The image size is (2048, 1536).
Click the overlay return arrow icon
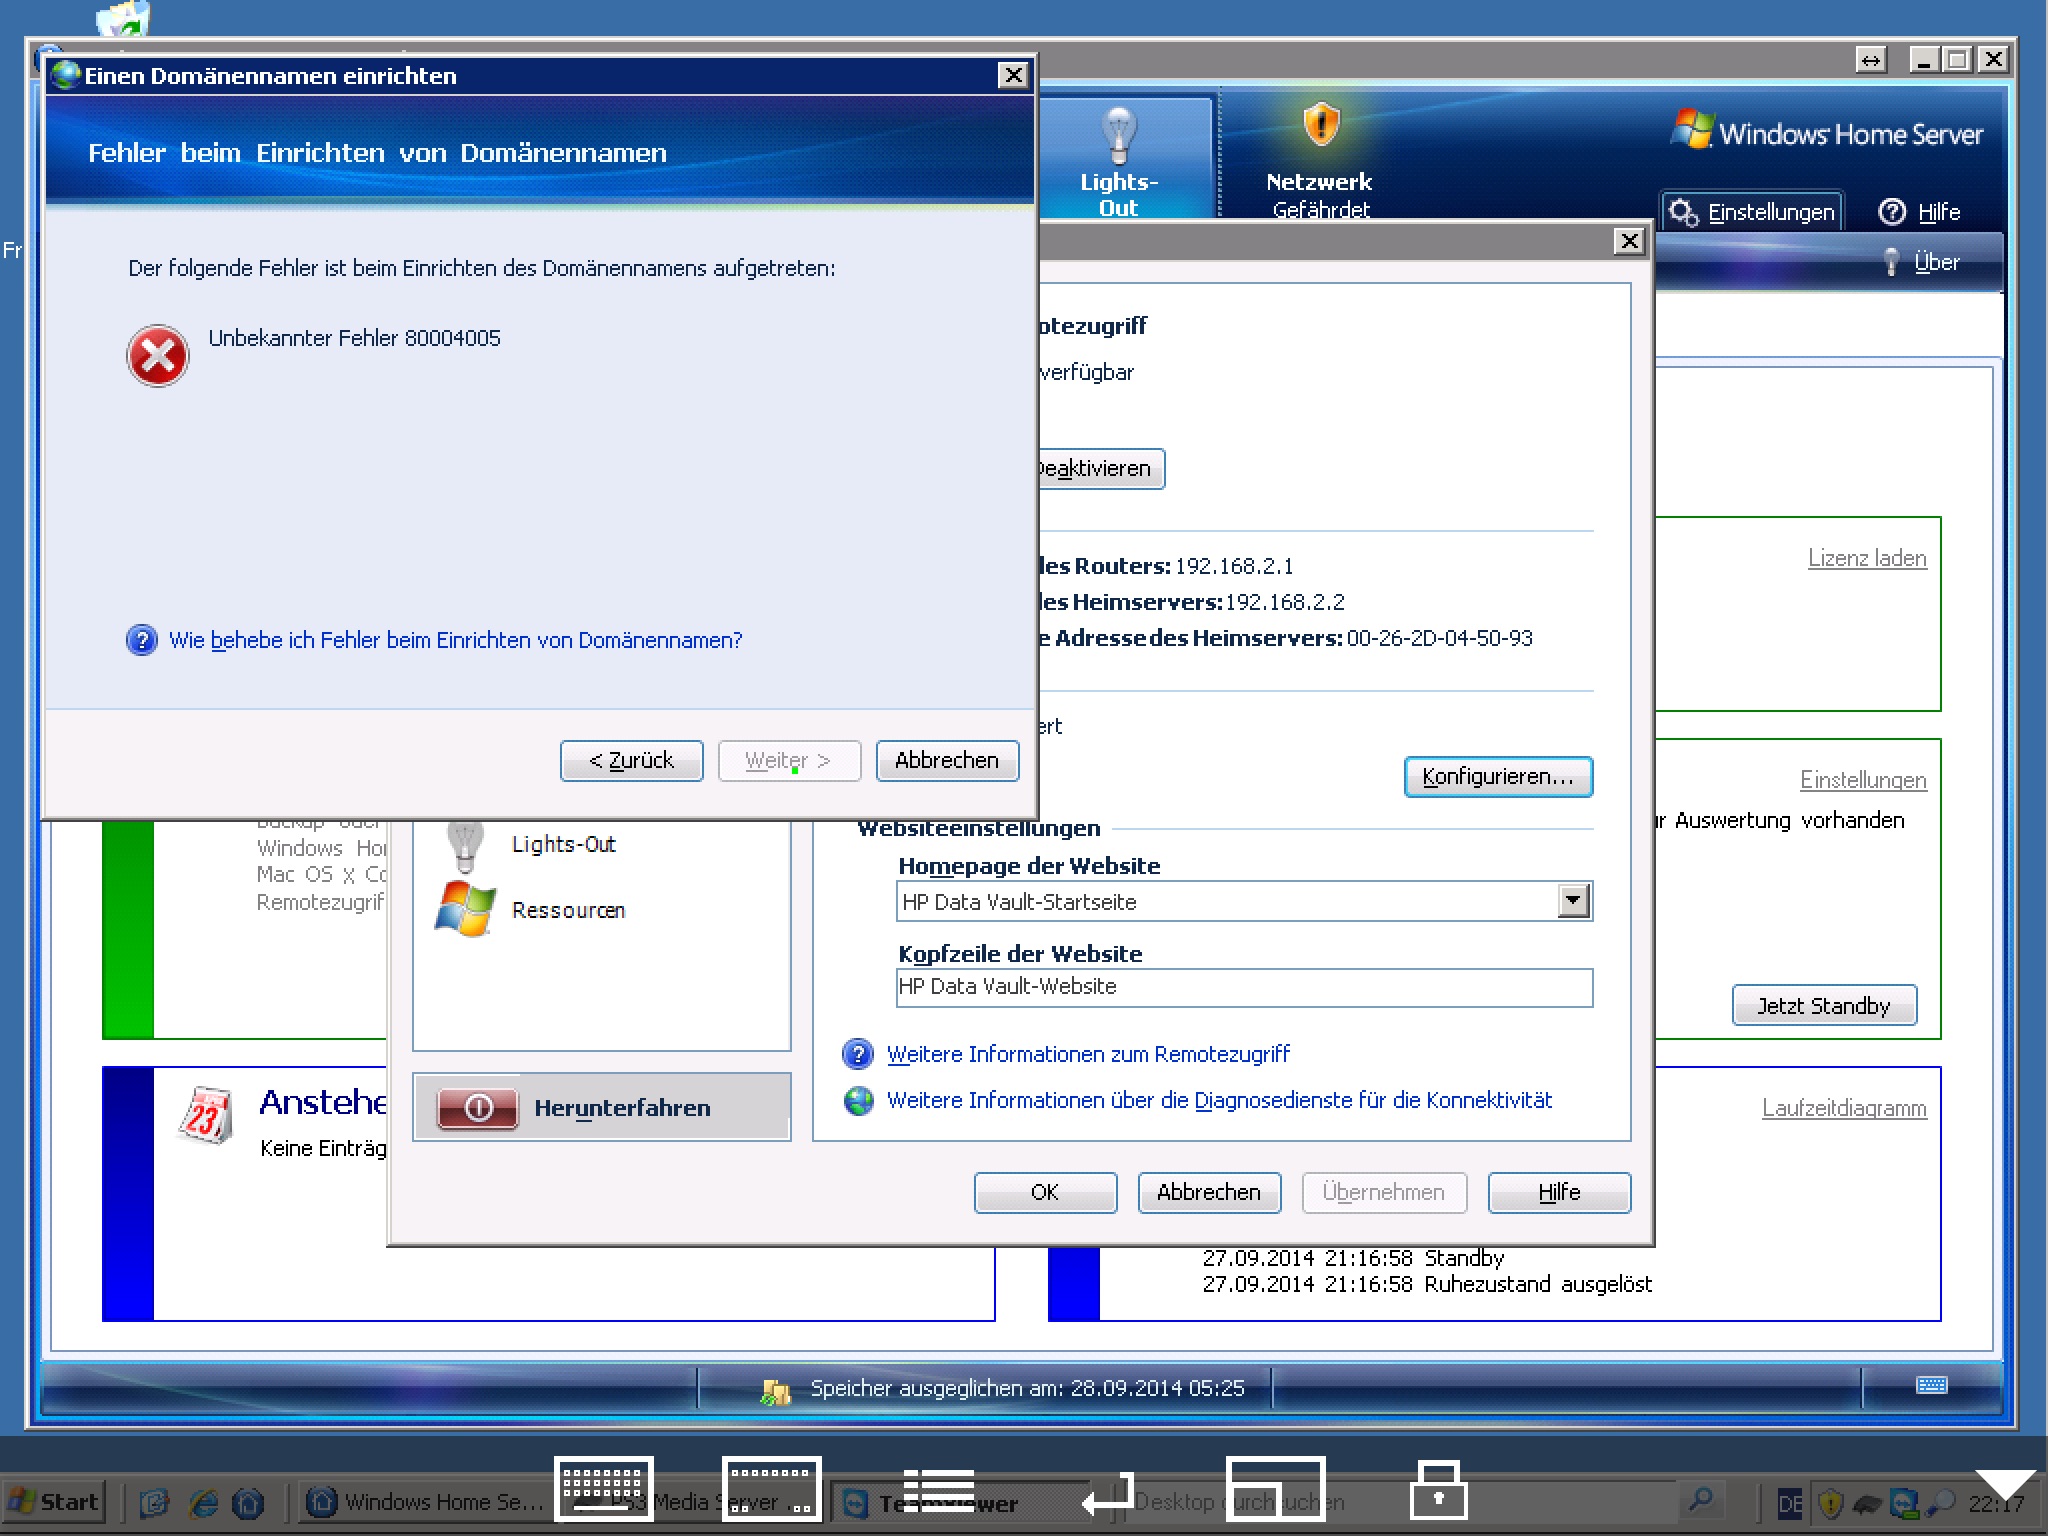tap(1108, 1493)
